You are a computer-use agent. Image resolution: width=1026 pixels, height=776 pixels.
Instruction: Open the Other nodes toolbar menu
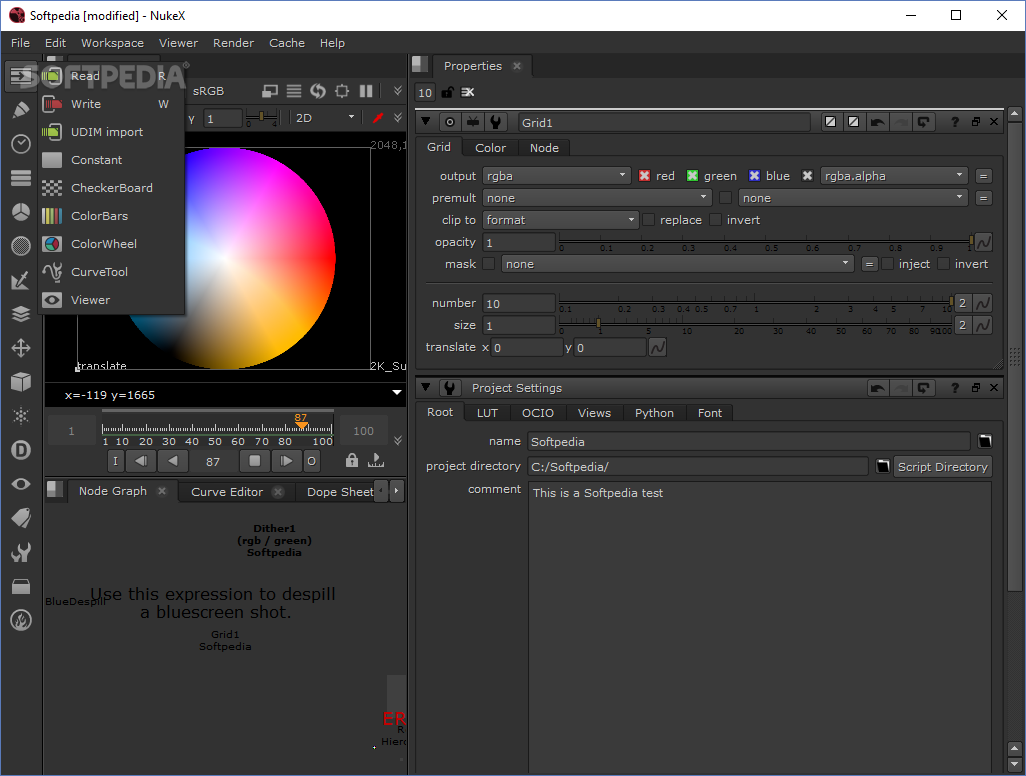(21, 586)
